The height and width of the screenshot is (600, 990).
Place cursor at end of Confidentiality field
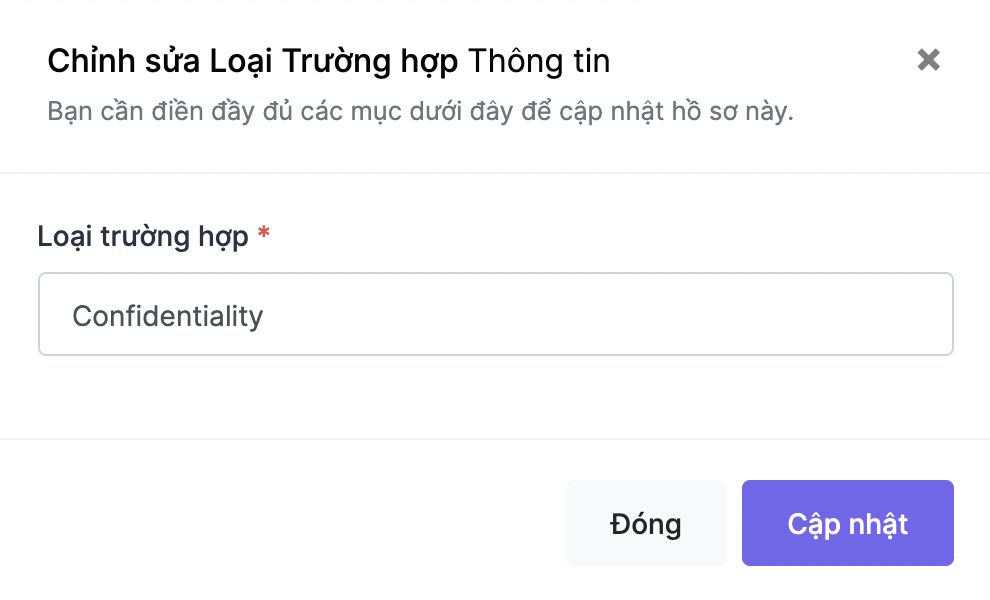[265, 316]
